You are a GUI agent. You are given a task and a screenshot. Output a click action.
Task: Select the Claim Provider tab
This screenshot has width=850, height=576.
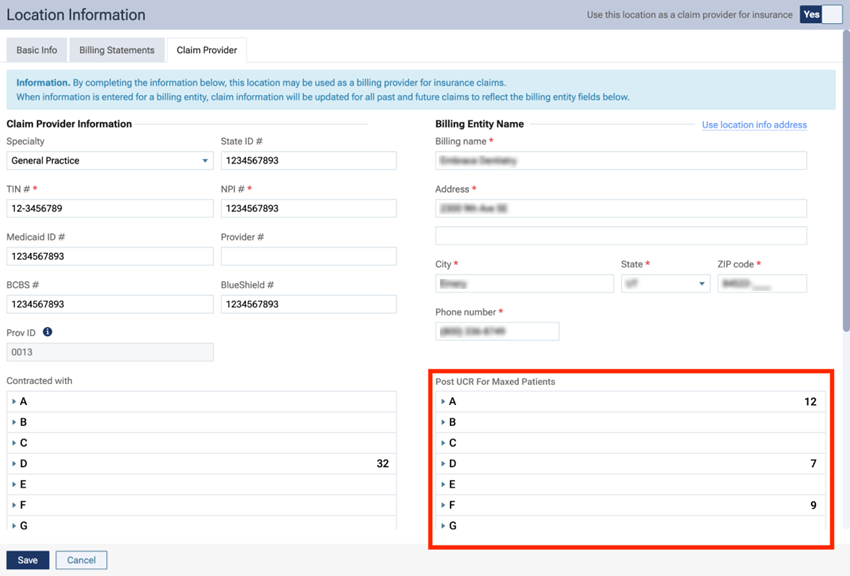207,50
